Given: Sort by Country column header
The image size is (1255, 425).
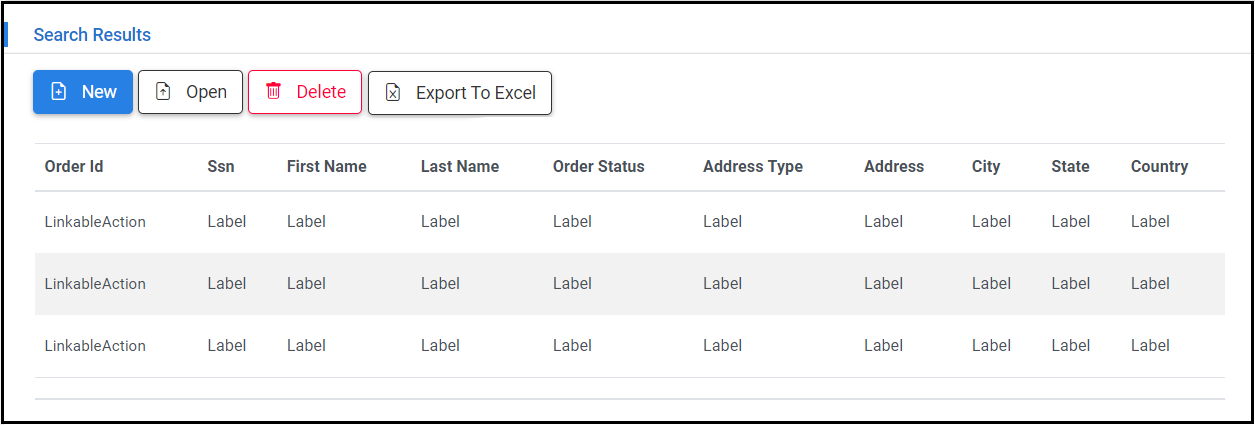Looking at the screenshot, I should click(x=1159, y=167).
